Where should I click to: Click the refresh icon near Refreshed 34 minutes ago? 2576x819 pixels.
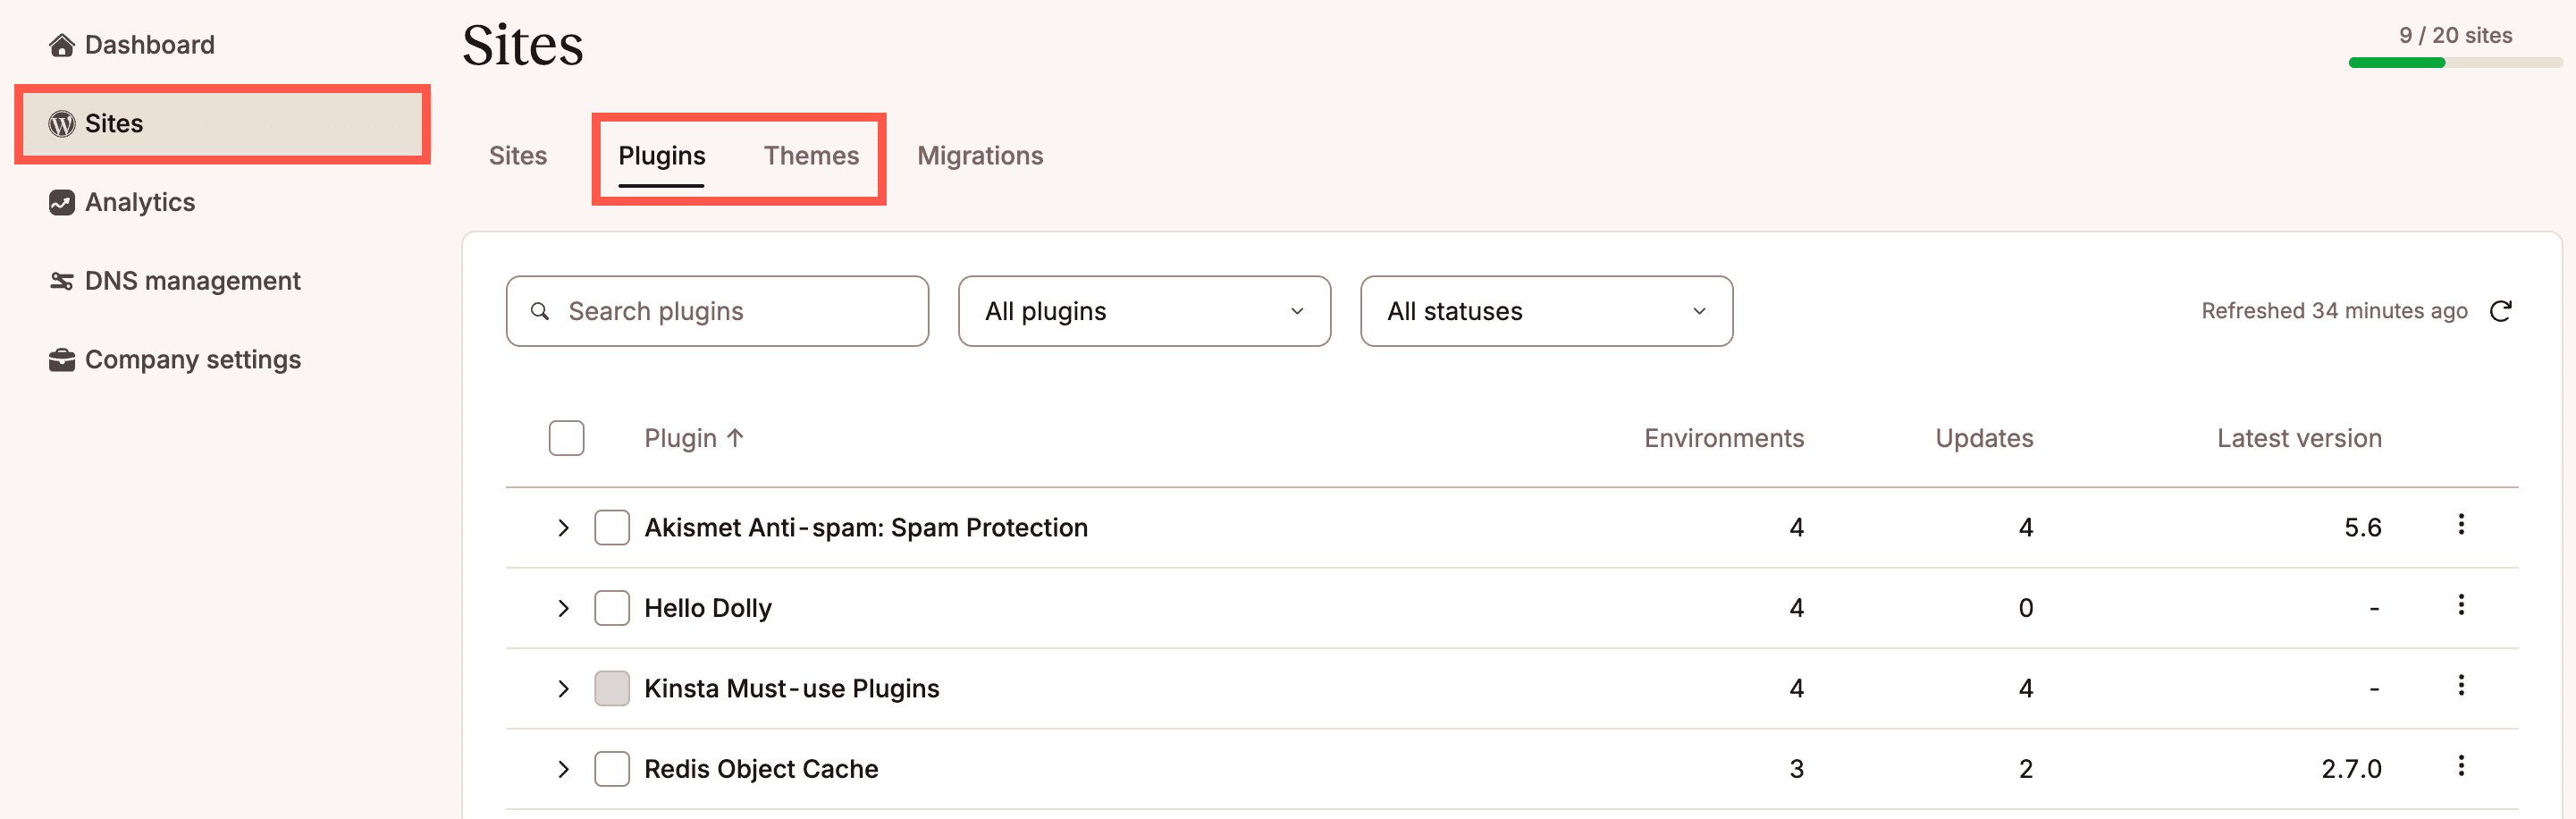2501,311
